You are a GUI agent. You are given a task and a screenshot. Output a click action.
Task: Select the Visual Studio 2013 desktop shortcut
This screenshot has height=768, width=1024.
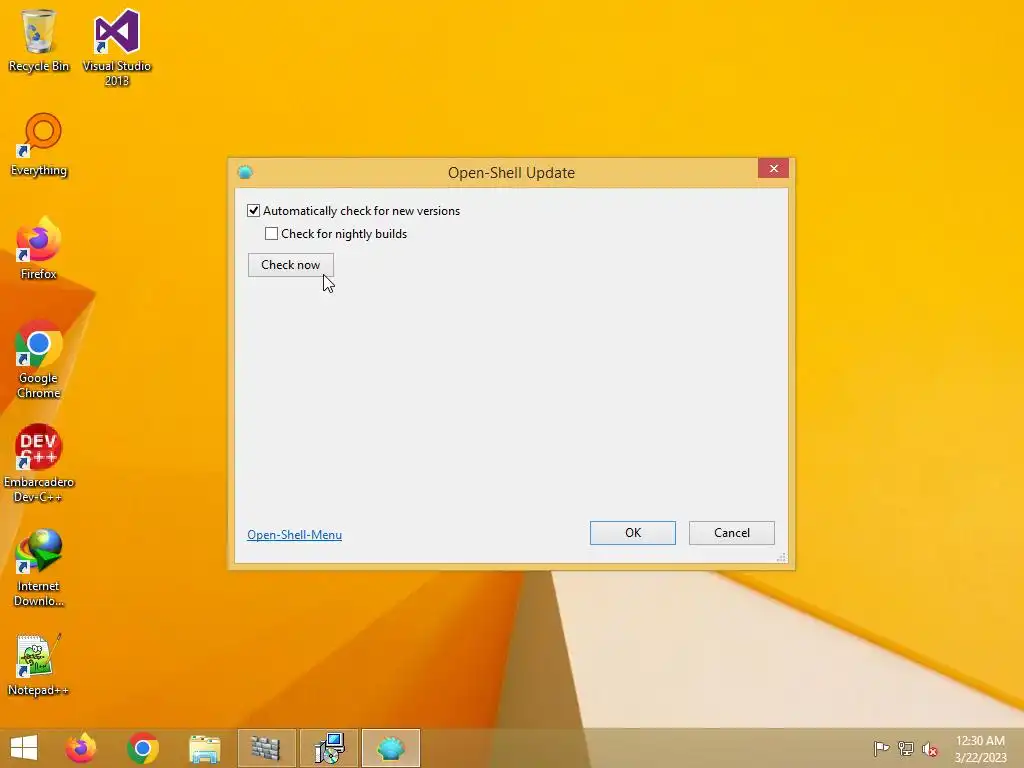117,47
